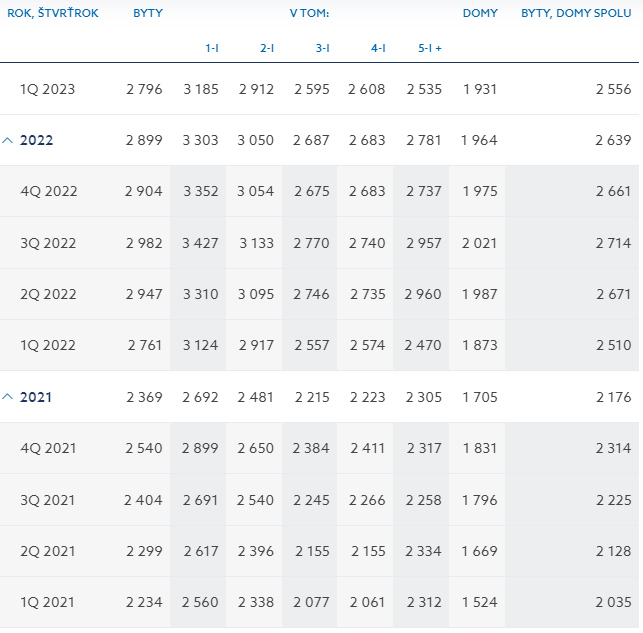
Task: Click the bold 2021 year row label
Action: coord(37,398)
